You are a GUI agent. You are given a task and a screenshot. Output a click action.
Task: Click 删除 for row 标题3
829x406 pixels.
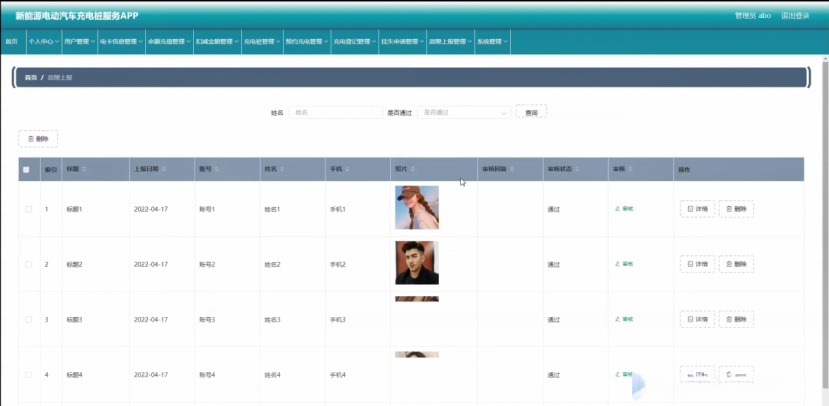736,319
